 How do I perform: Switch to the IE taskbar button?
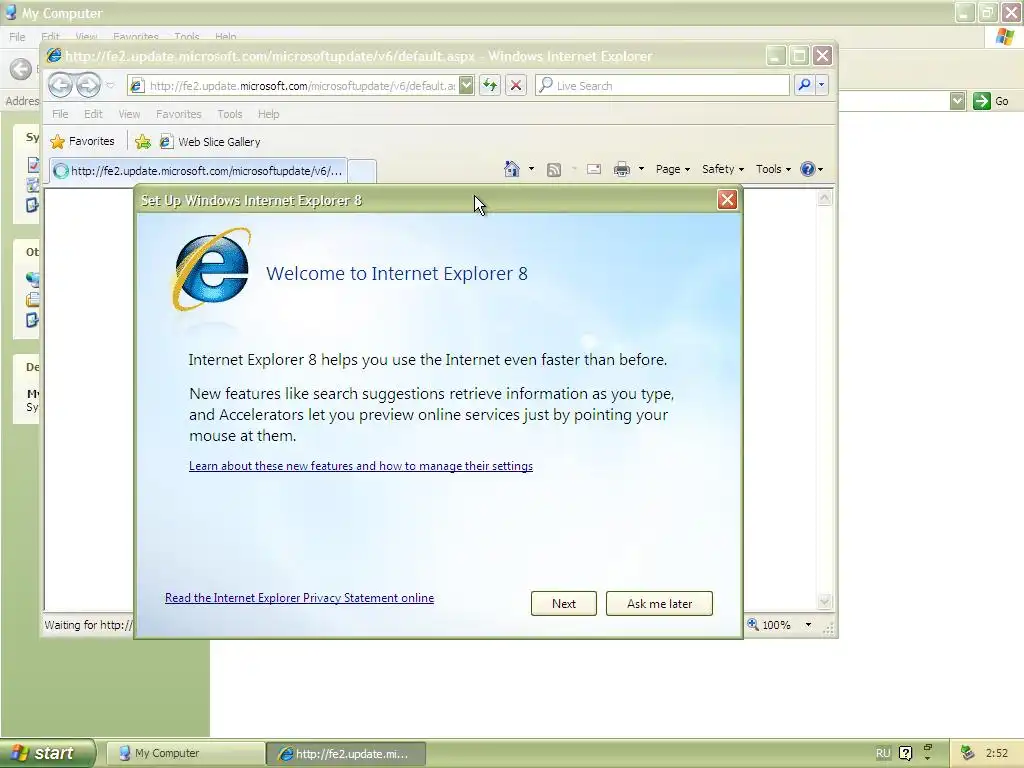click(347, 754)
